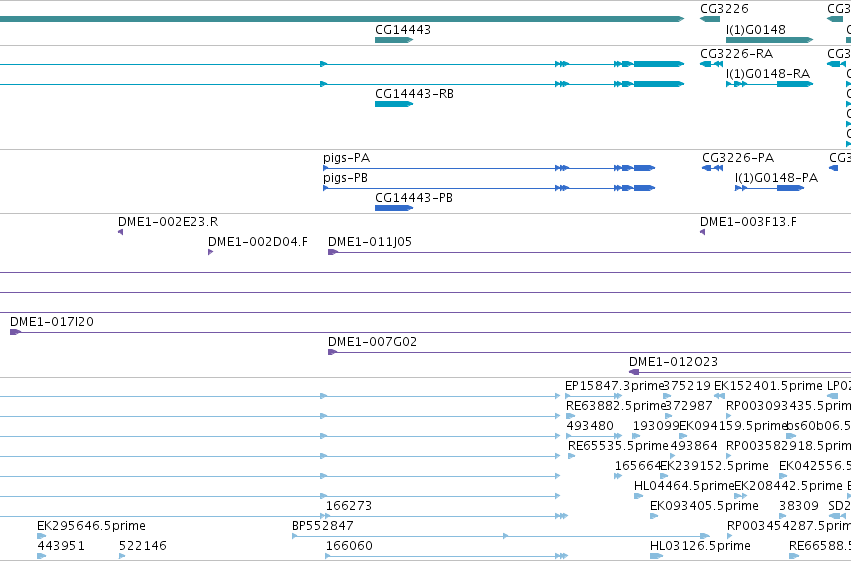The height and width of the screenshot is (561, 851).
Task: Click the RE65535.5prime EST
Action: point(571,456)
